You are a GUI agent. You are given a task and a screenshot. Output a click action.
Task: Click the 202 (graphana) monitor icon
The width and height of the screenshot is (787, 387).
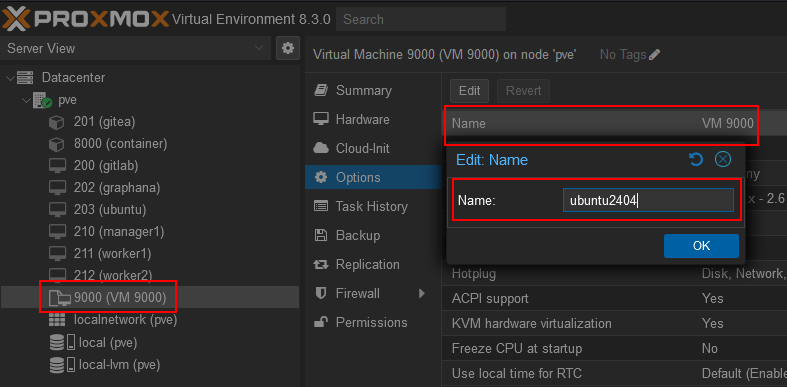coord(57,188)
